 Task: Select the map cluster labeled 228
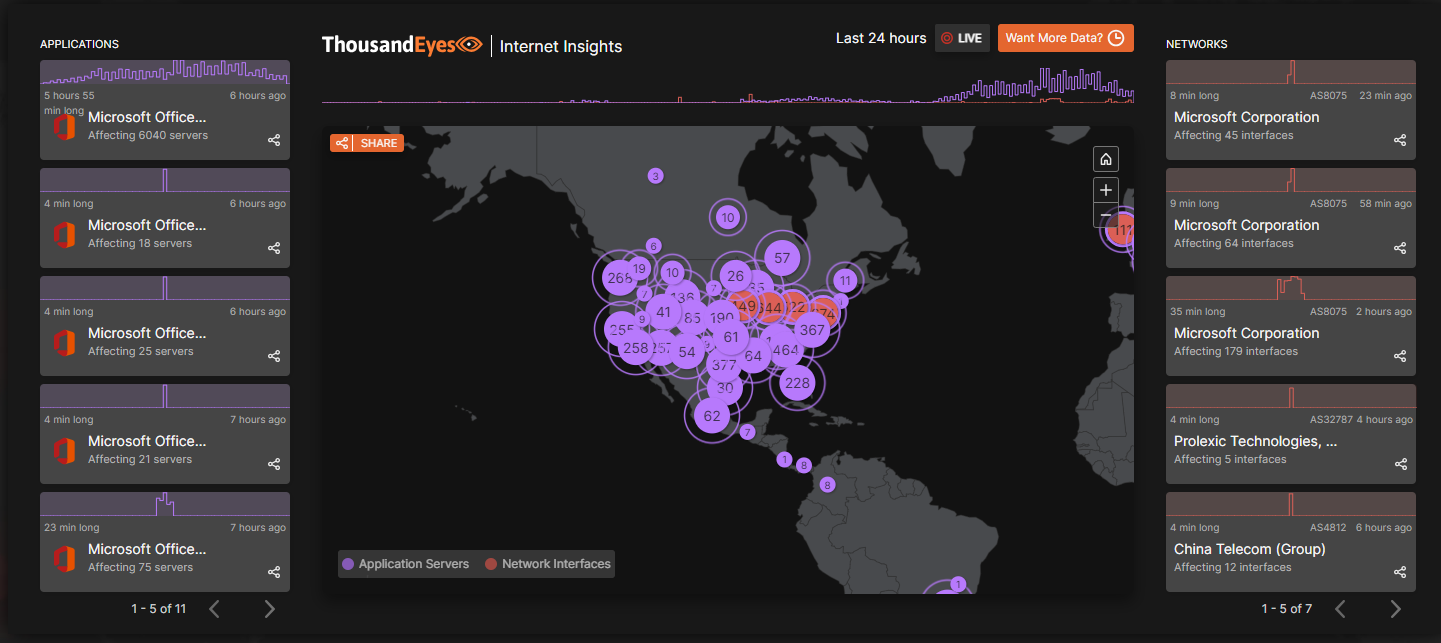coord(797,382)
